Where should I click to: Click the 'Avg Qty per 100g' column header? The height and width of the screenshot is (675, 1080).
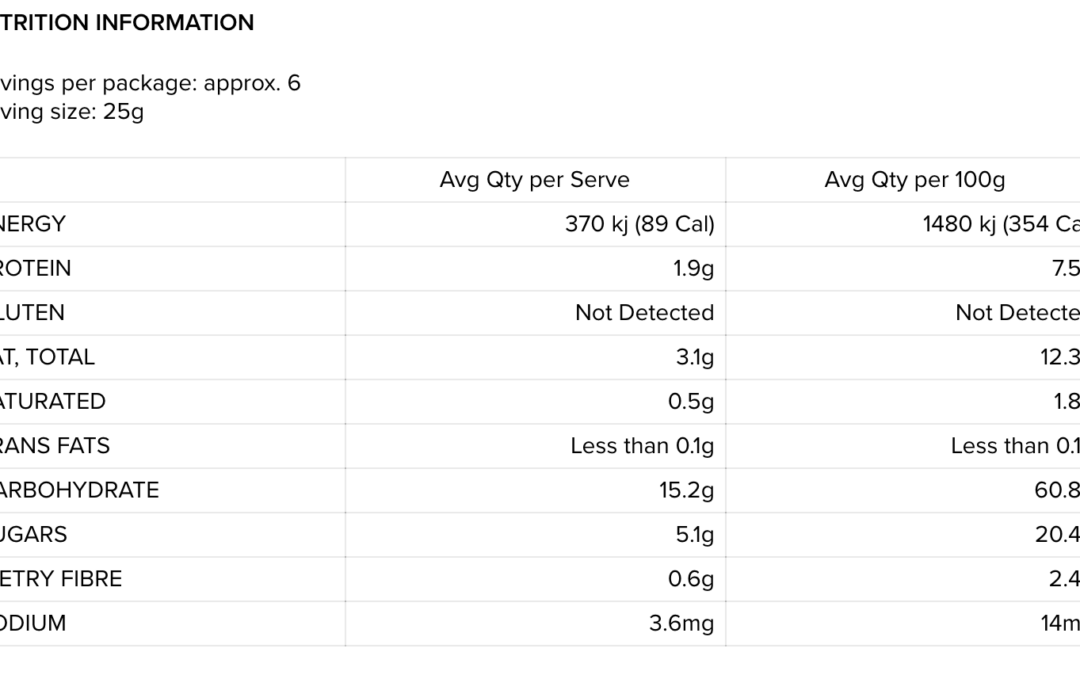pyautogui.click(x=914, y=180)
